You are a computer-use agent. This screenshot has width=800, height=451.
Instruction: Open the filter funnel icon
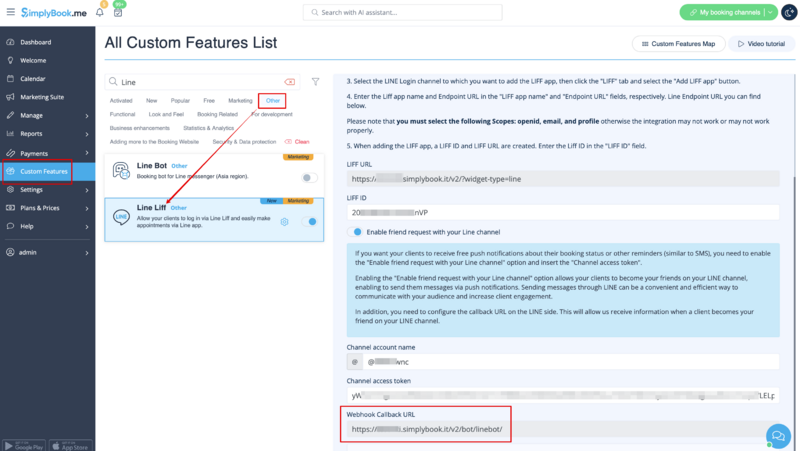point(316,82)
